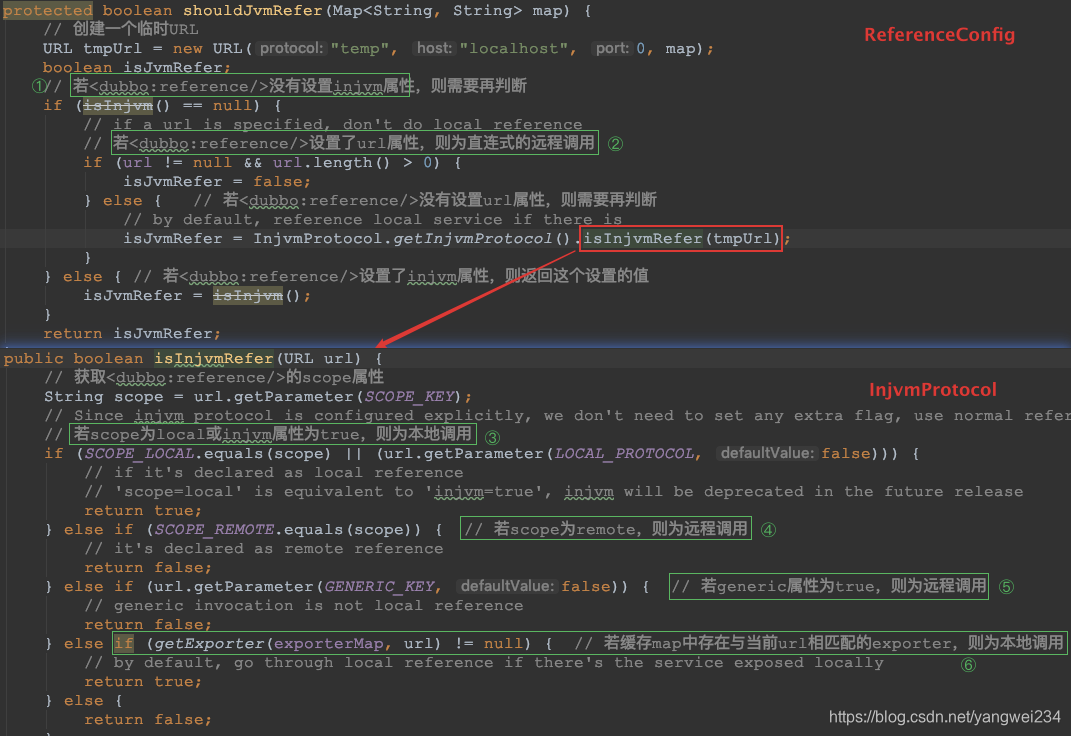Click url.length() in the if condition
The height and width of the screenshot is (736, 1071).
click(x=331, y=162)
